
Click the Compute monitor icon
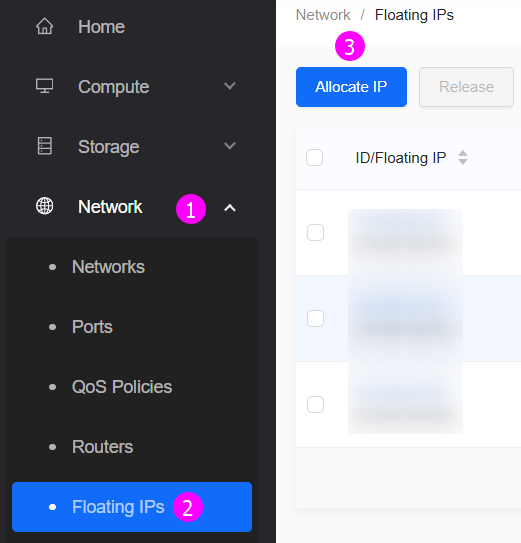(45, 86)
